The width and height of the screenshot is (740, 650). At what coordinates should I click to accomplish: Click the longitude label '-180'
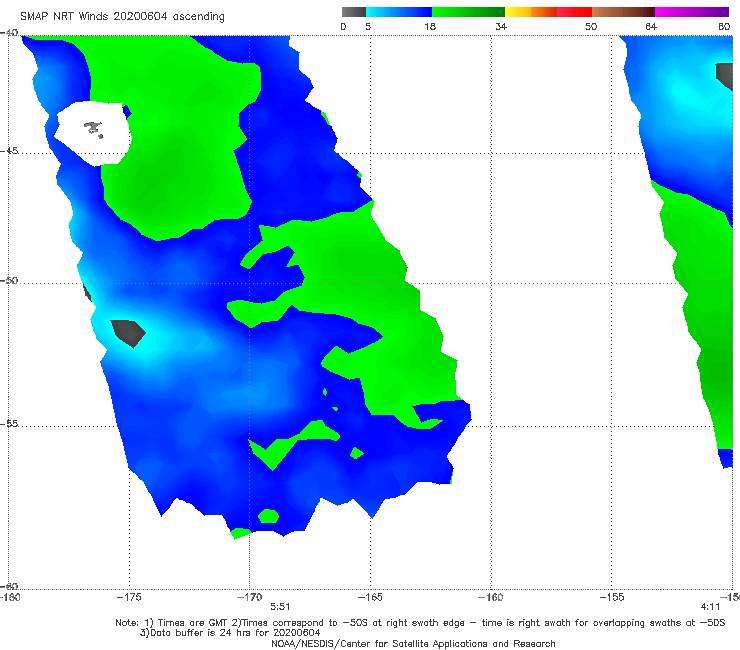tap(10, 597)
